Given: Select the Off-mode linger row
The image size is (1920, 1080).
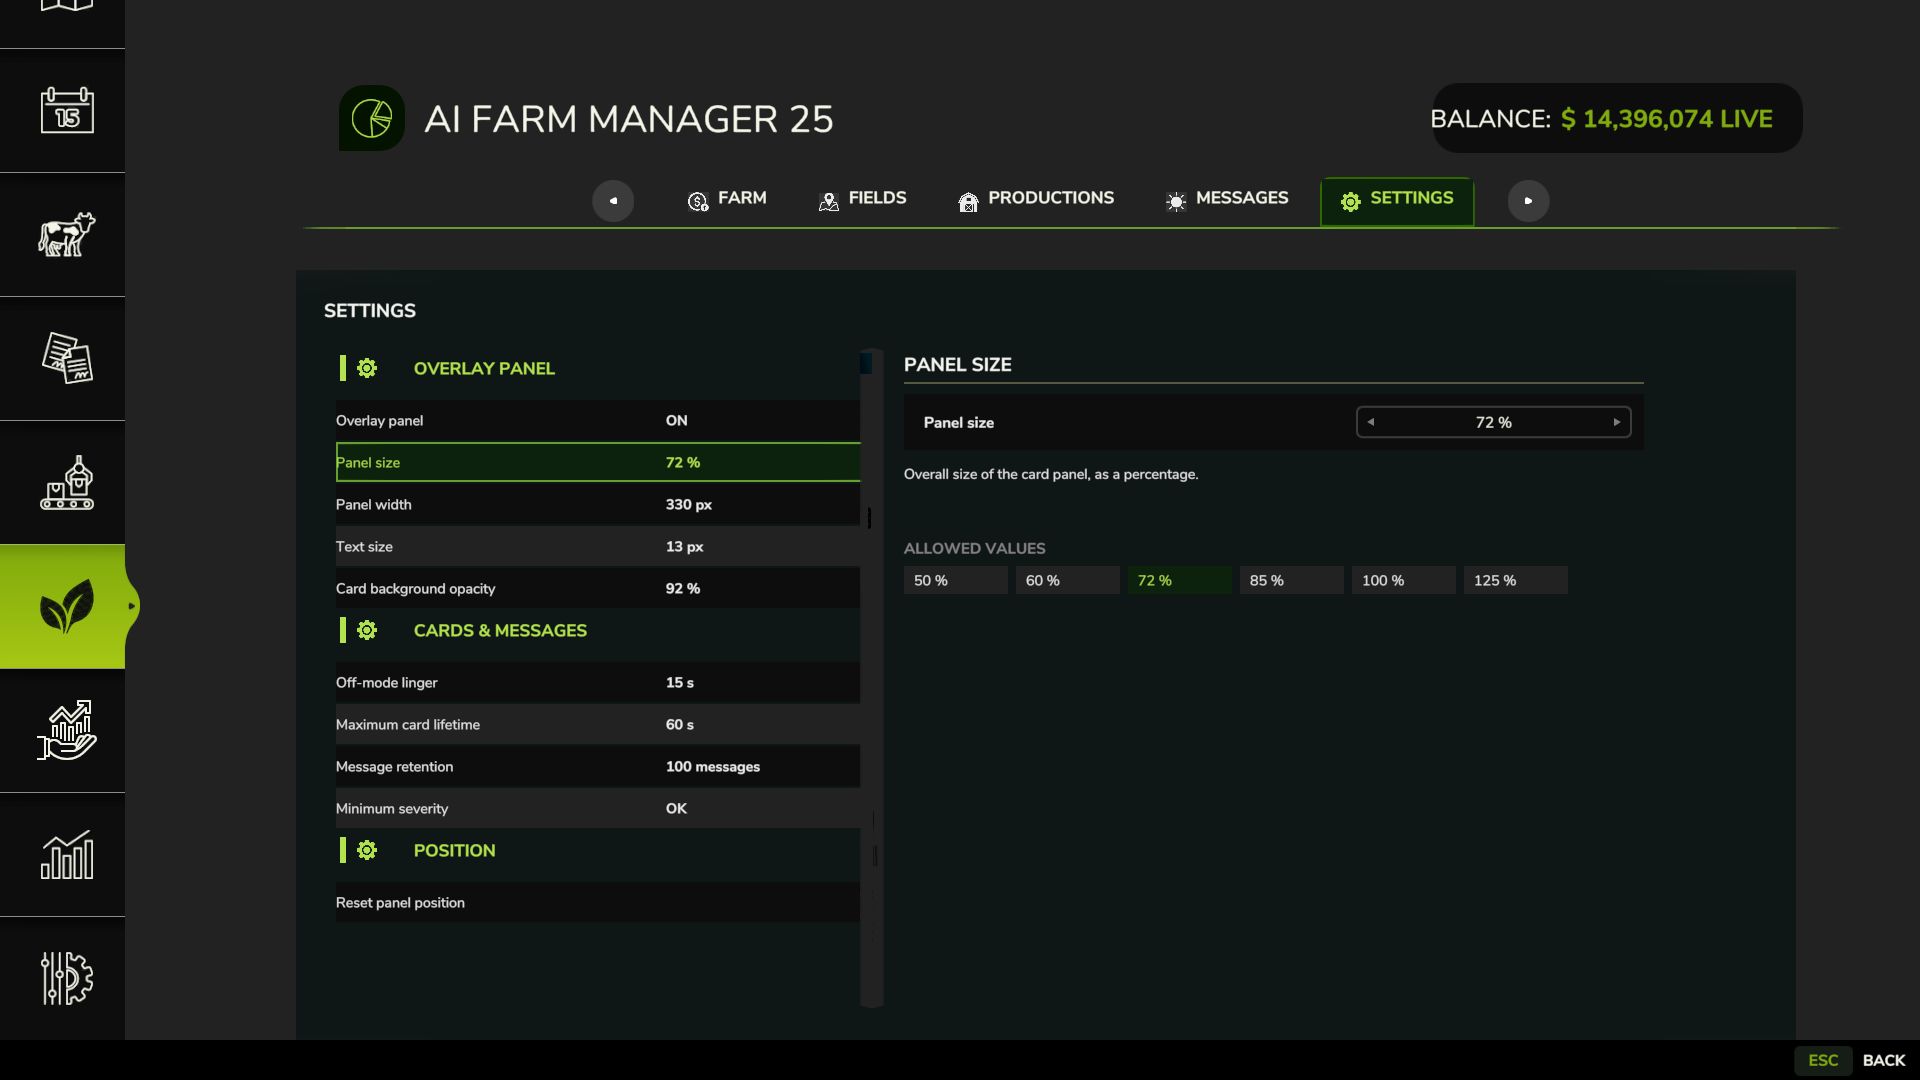Looking at the screenshot, I should point(598,683).
